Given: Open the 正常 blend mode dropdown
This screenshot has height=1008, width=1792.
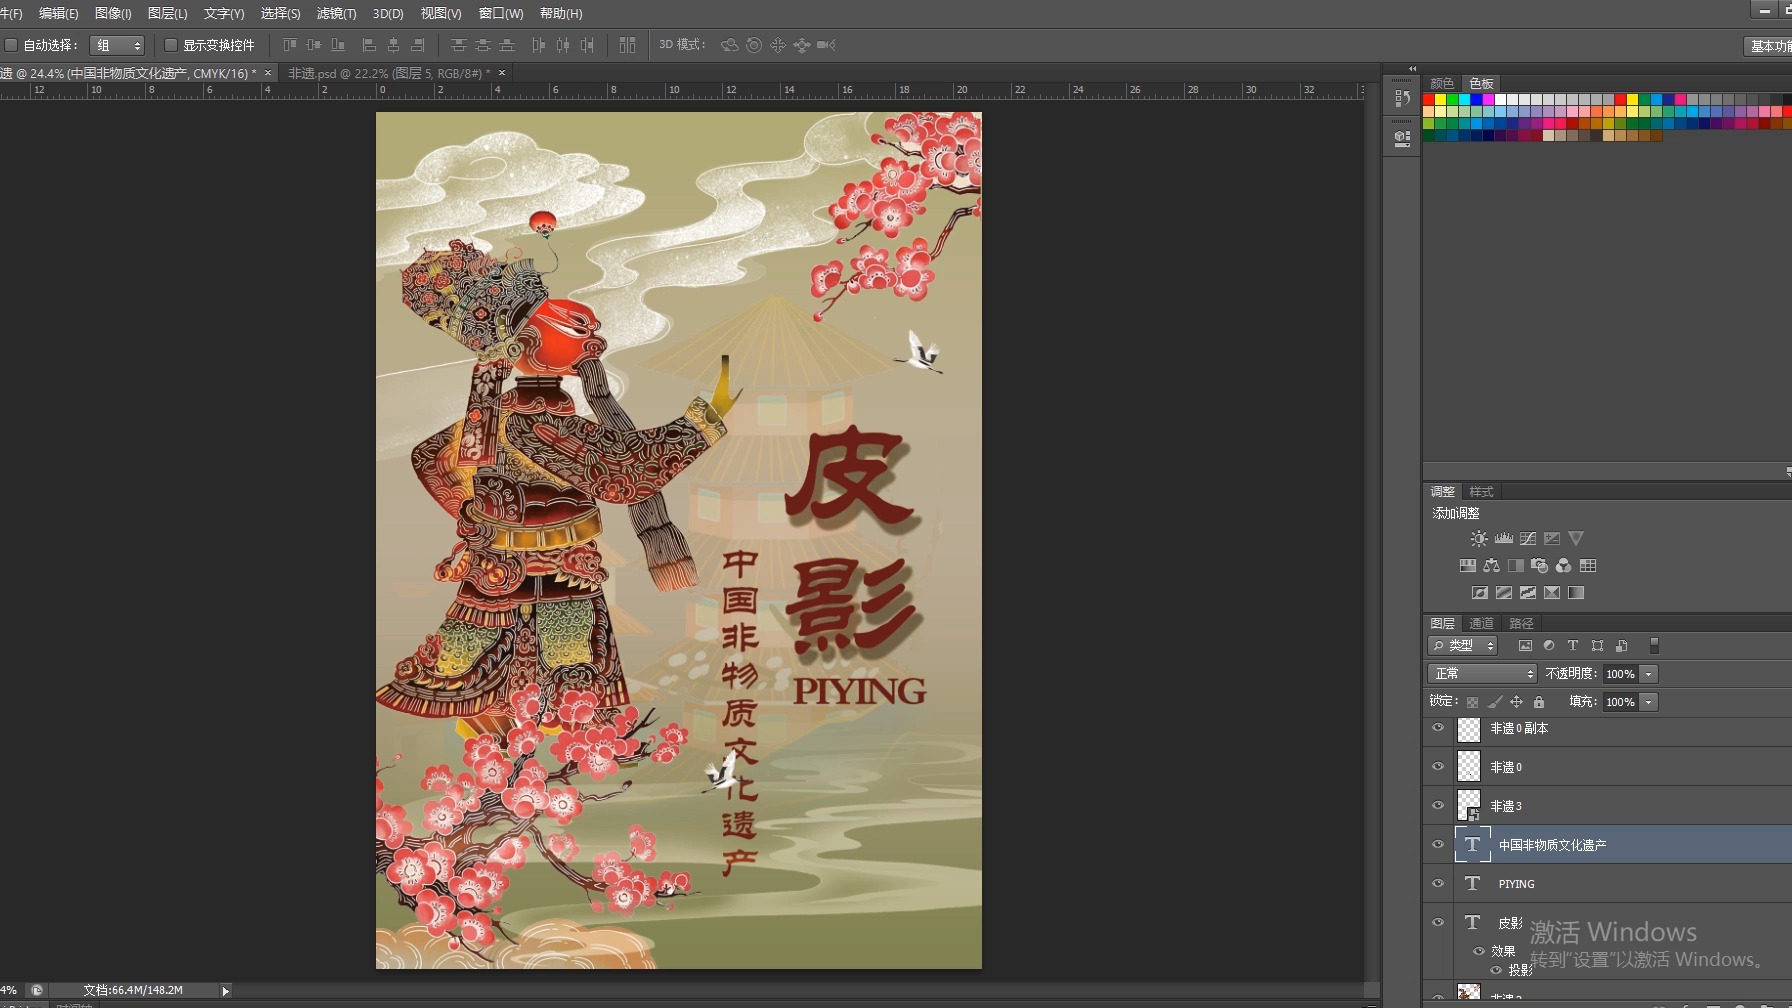Looking at the screenshot, I should [1481, 674].
